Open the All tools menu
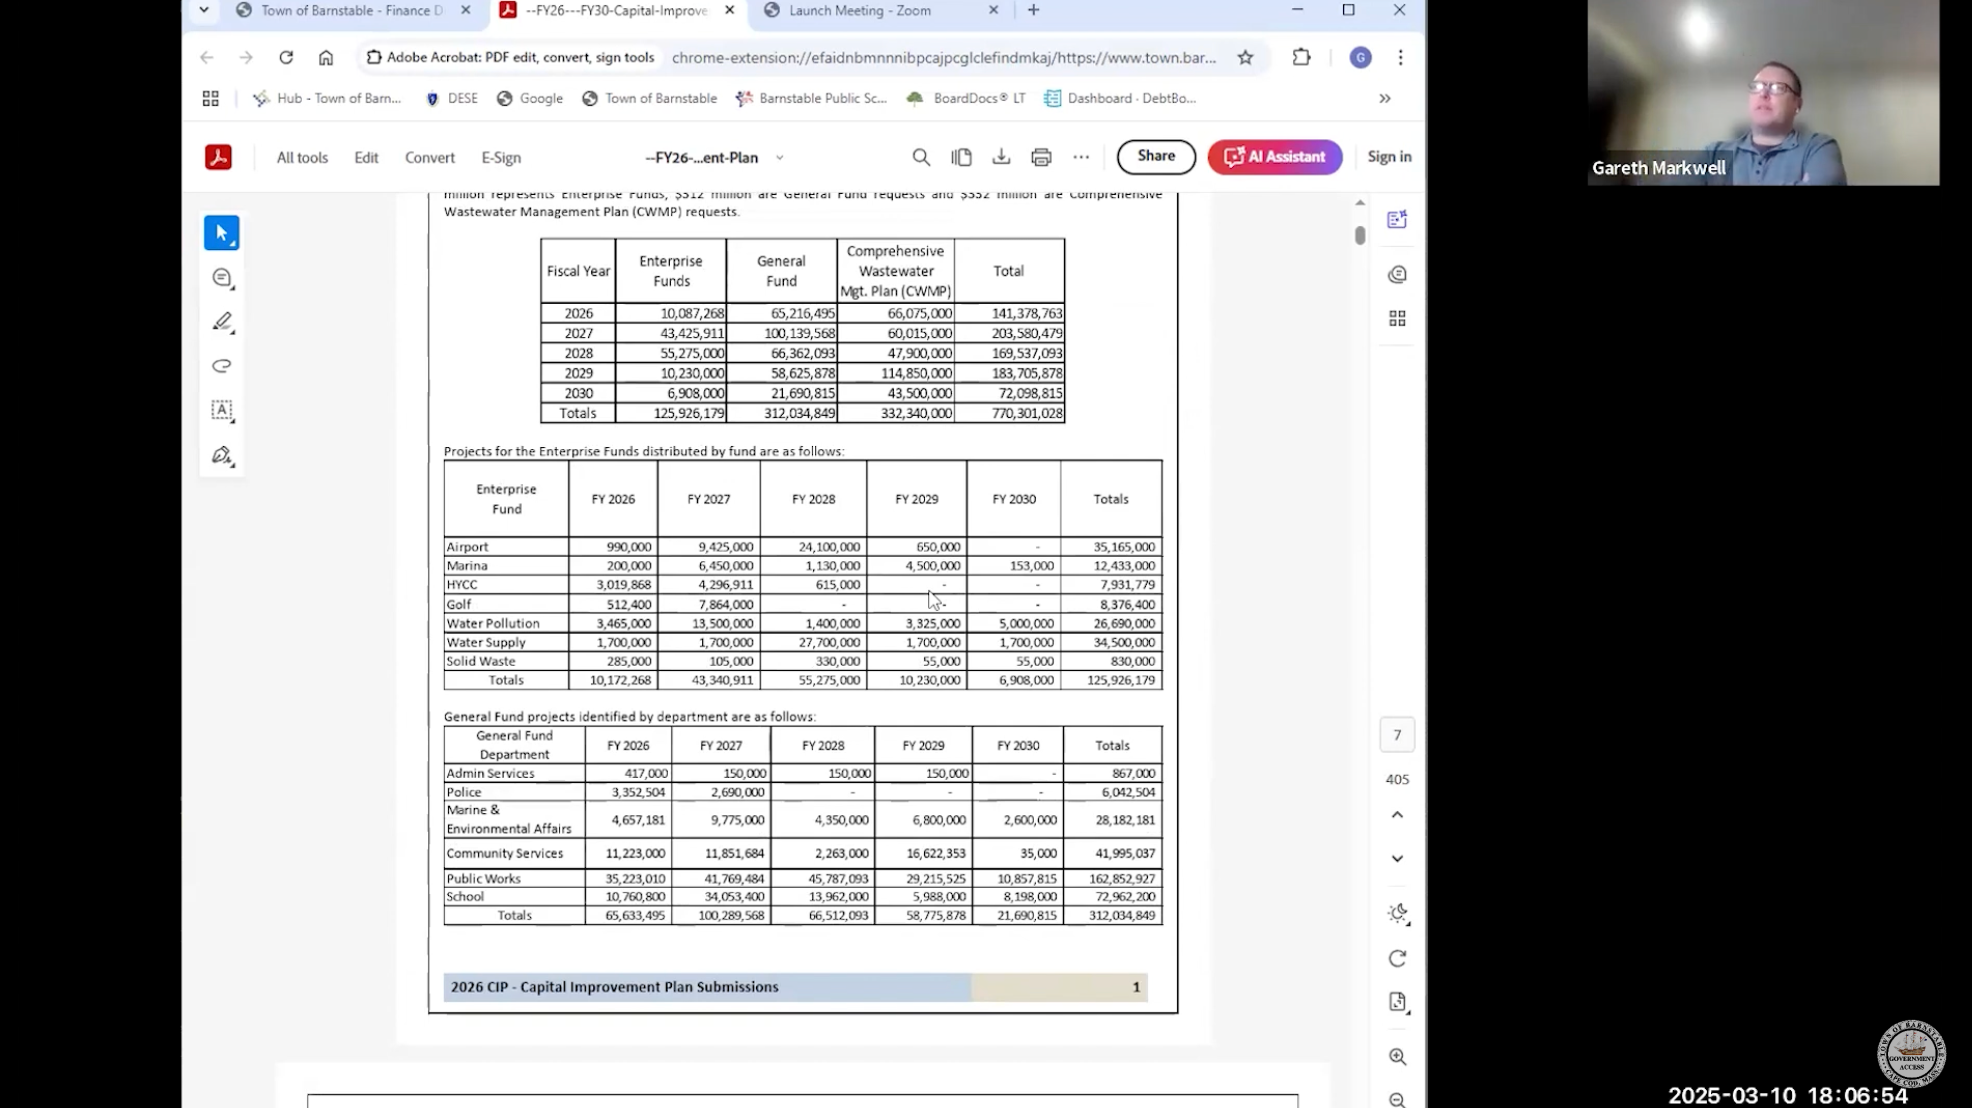1972x1108 pixels. coord(302,158)
